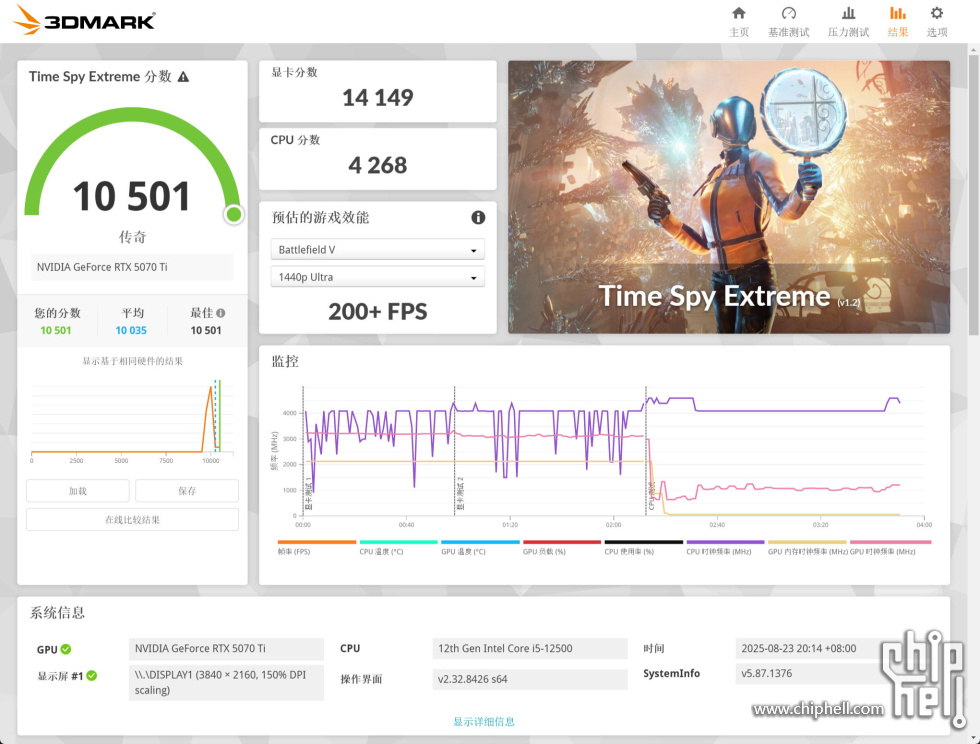980x744 pixels.
Task: Click the load result button
Action: pyautogui.click(x=78, y=491)
